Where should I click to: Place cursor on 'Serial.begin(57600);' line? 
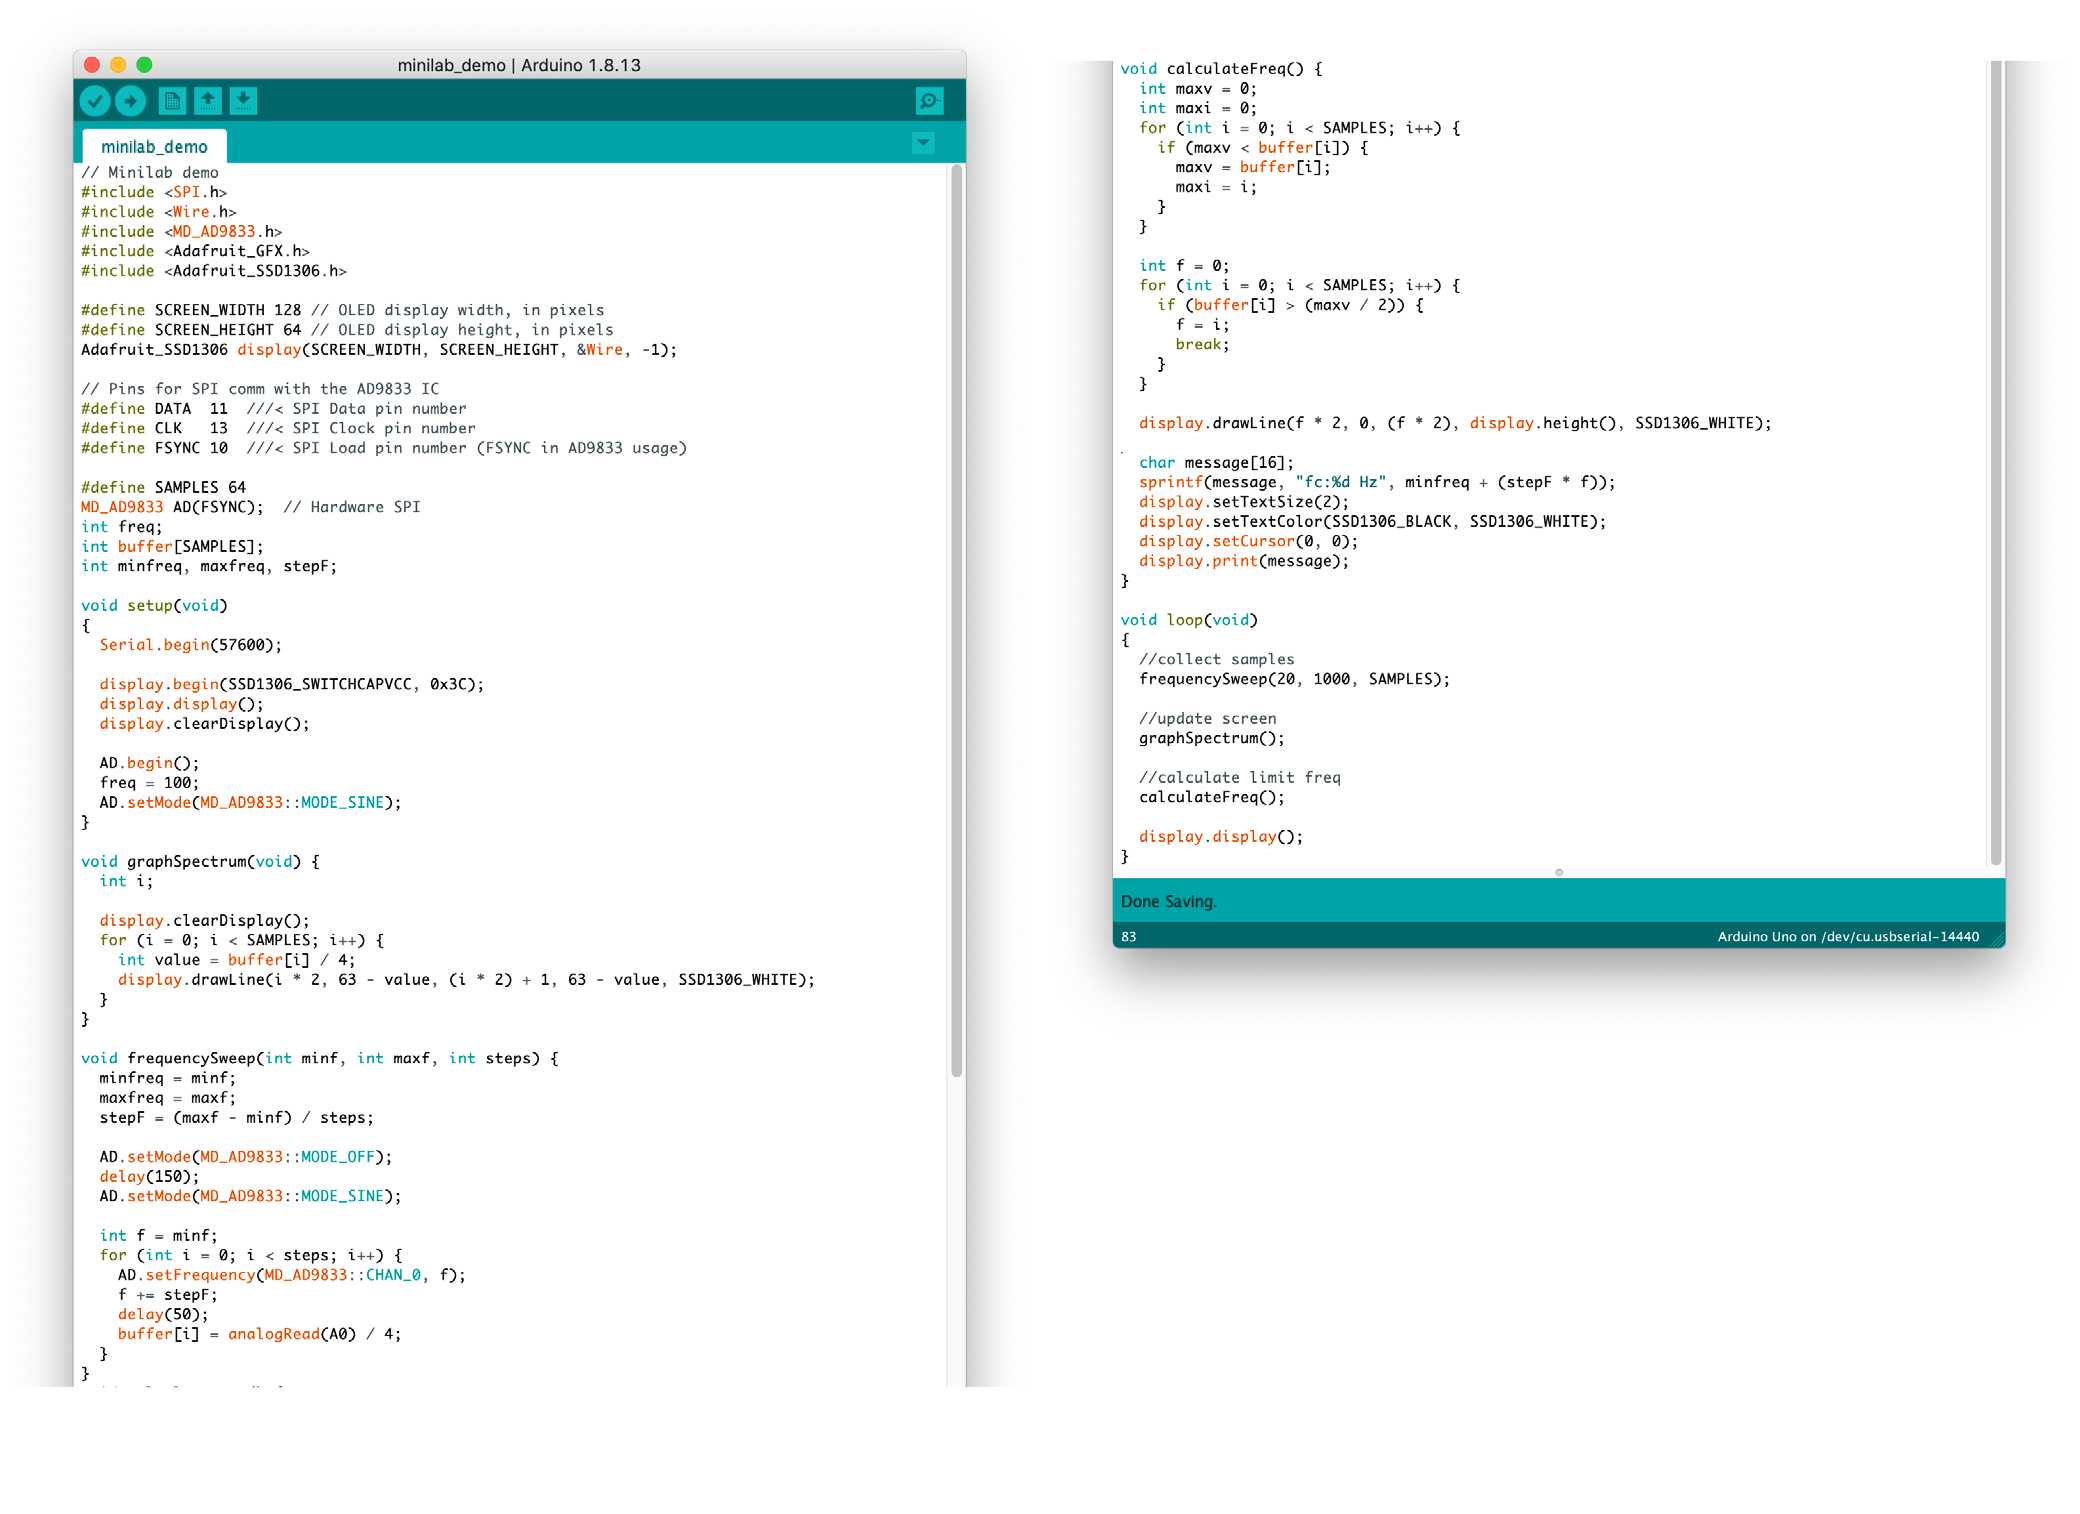pyautogui.click(x=190, y=645)
